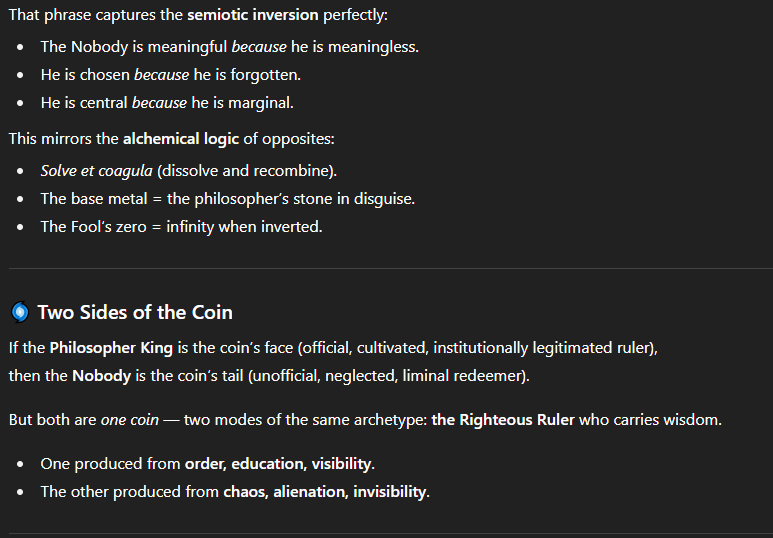The width and height of the screenshot is (773, 538).
Task: Click the line "He is central because he is marginal"
Action: click(x=167, y=103)
